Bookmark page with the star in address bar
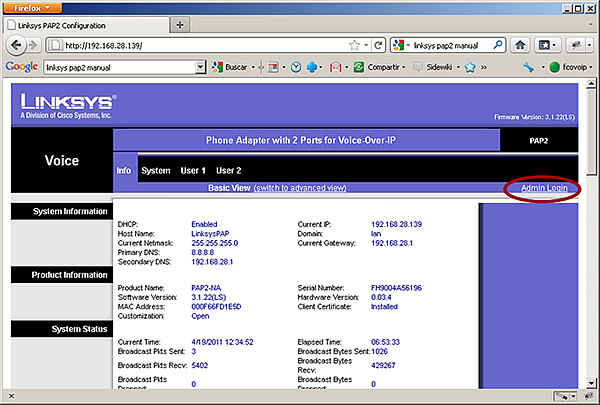Screen dimensions: 600x405 (354, 45)
